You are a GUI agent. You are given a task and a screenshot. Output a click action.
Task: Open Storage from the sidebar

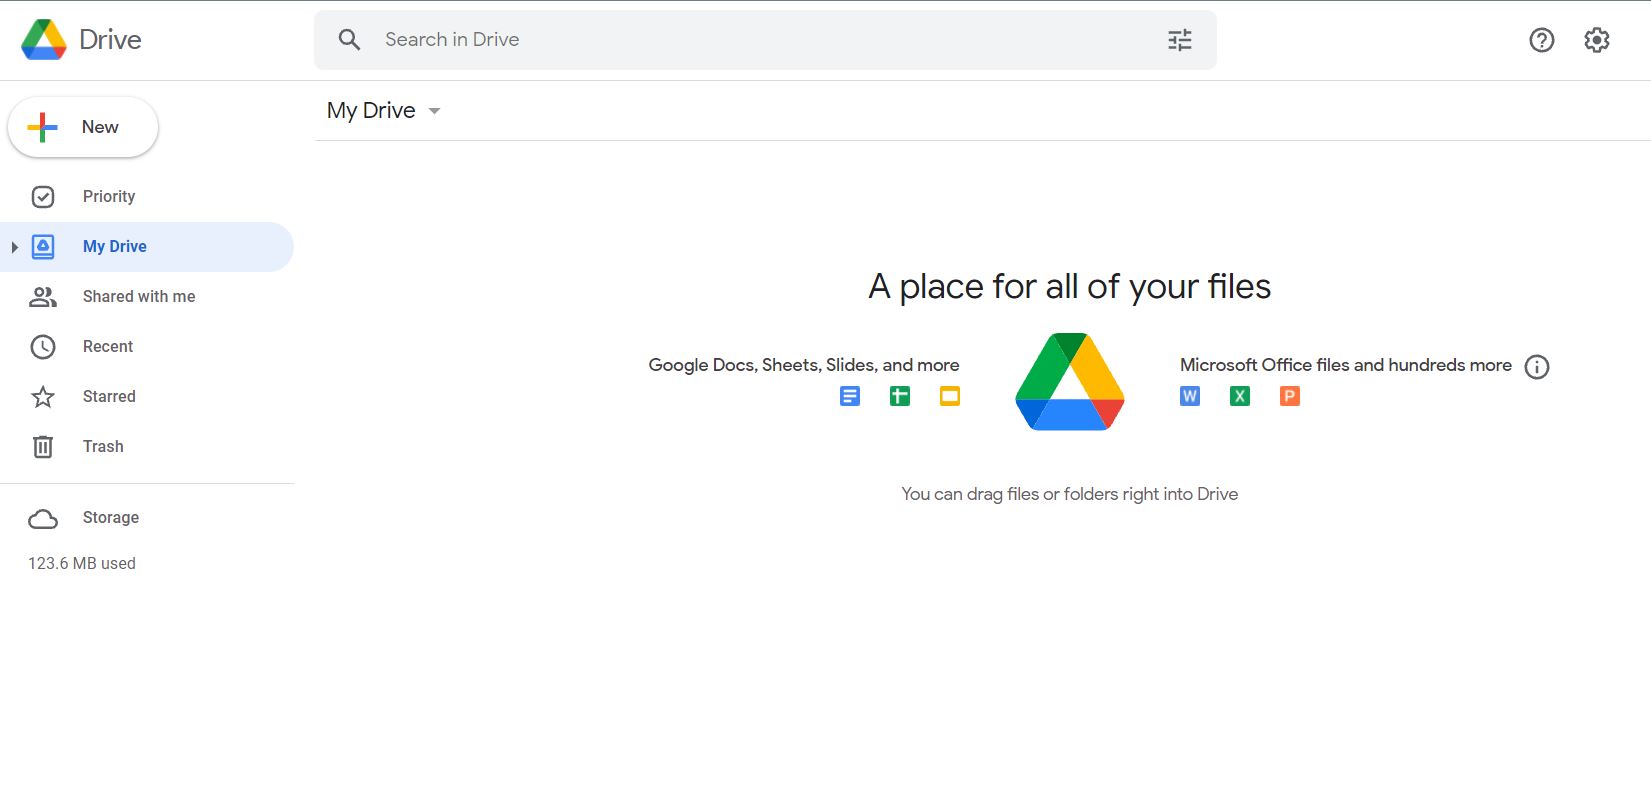click(110, 518)
